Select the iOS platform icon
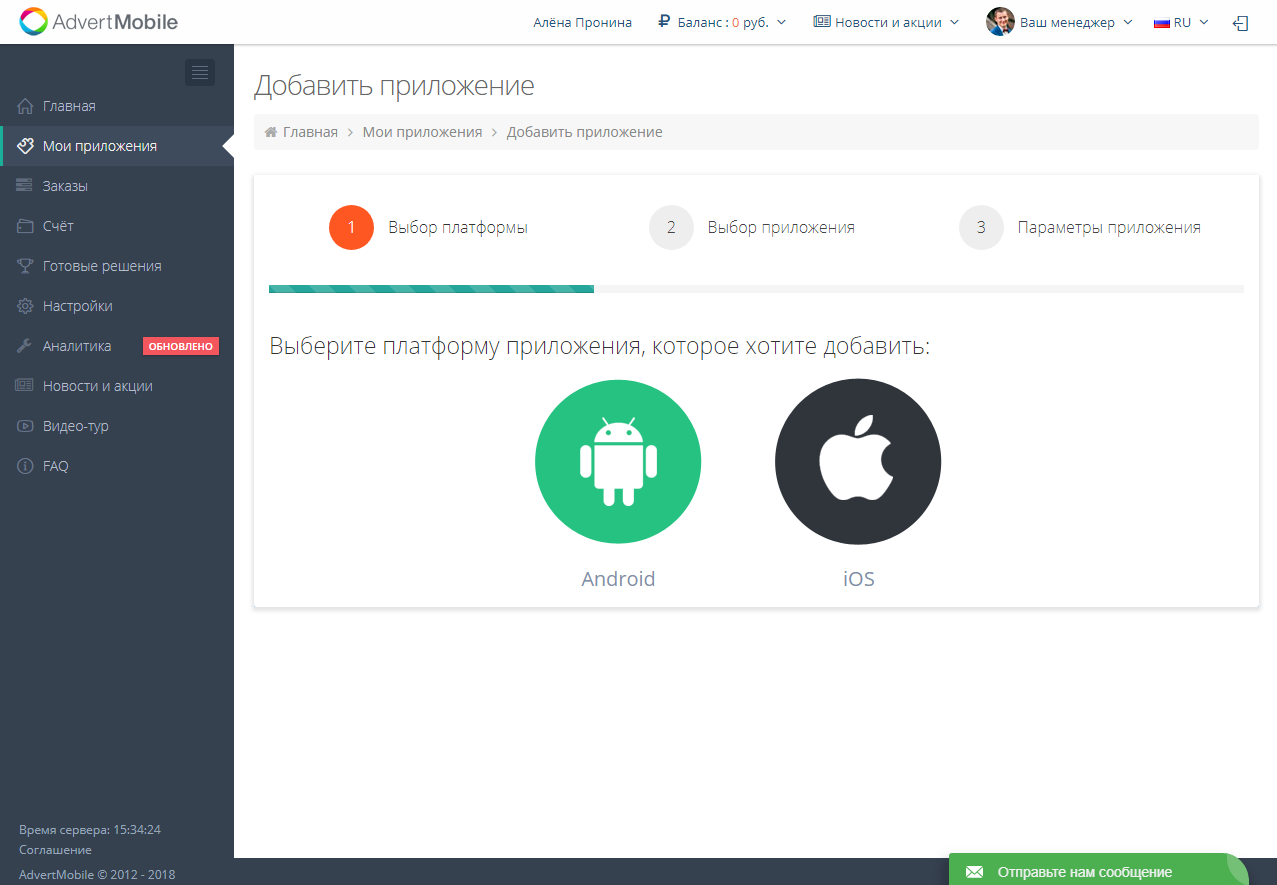 coord(857,461)
